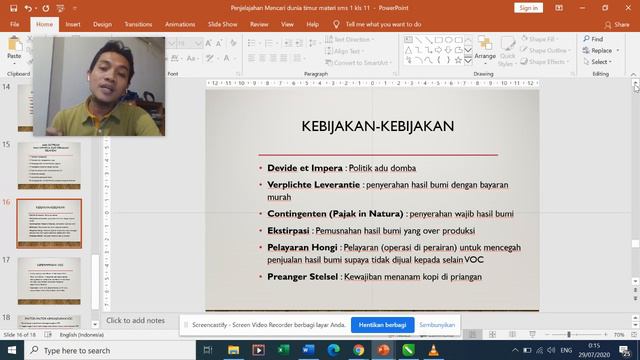This screenshot has height=360, width=640.
Task: Redo the last action
Action: tap(45, 8)
